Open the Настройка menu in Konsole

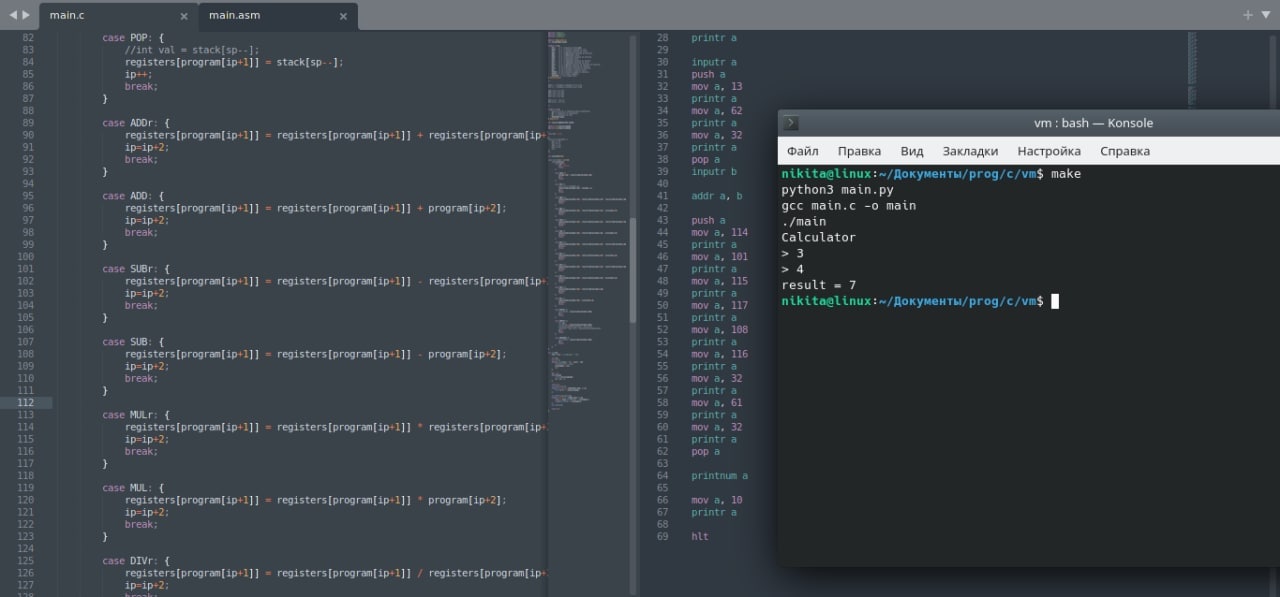[1049, 151]
